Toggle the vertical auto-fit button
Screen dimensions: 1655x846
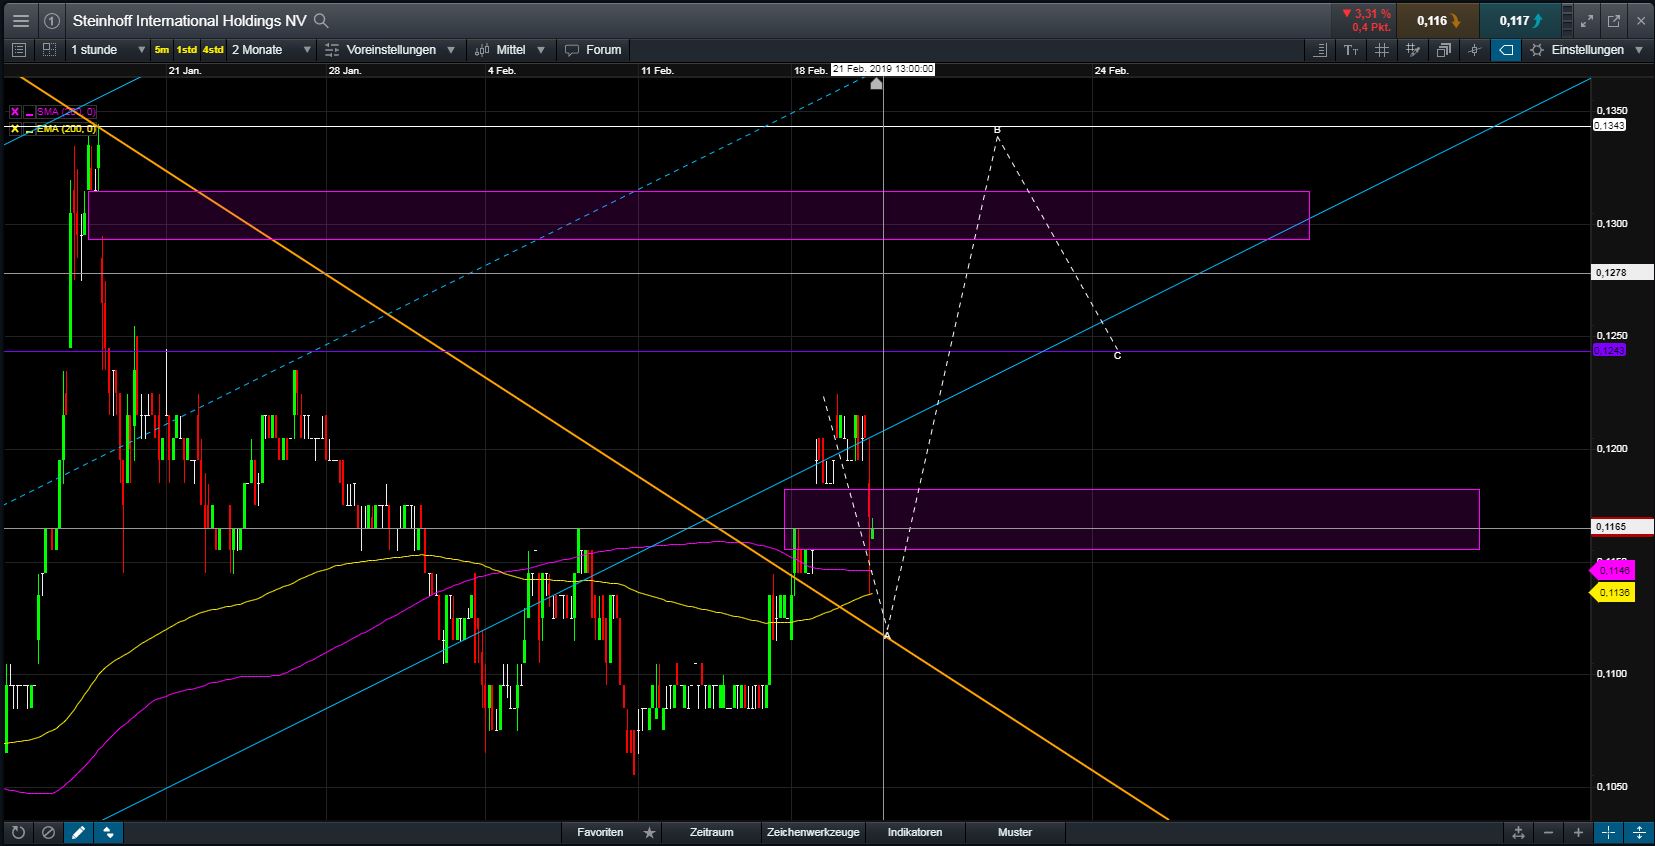[x=1638, y=832]
